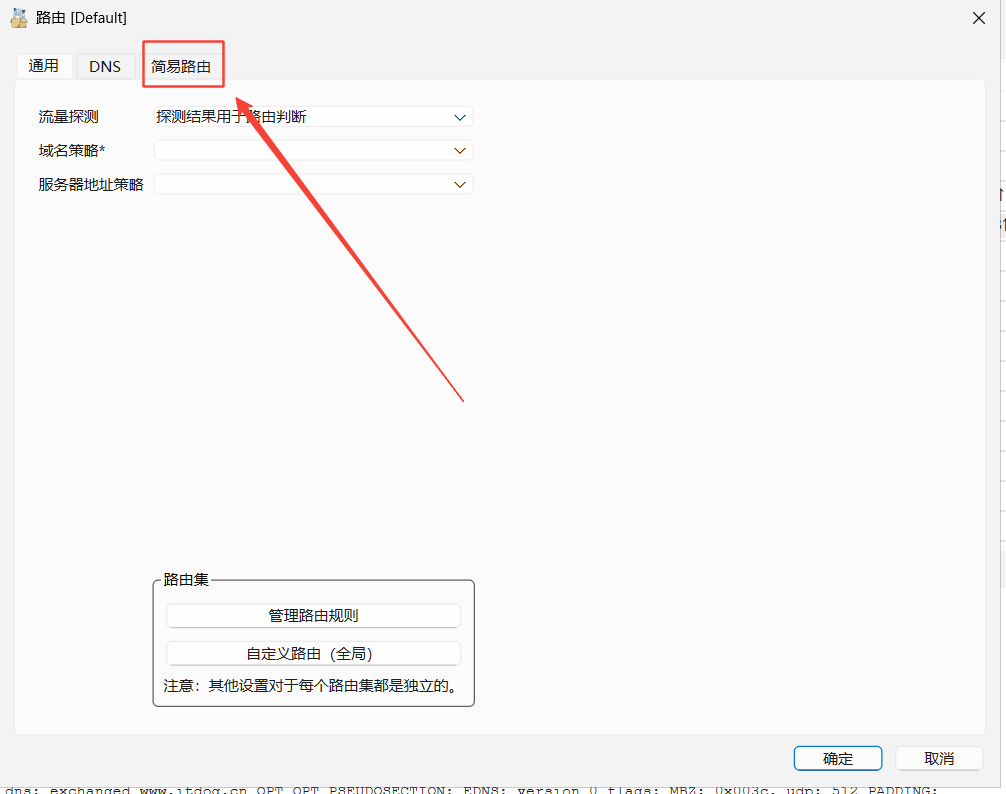
Task: Confirm with the 确定 button
Action: pyautogui.click(x=837, y=758)
